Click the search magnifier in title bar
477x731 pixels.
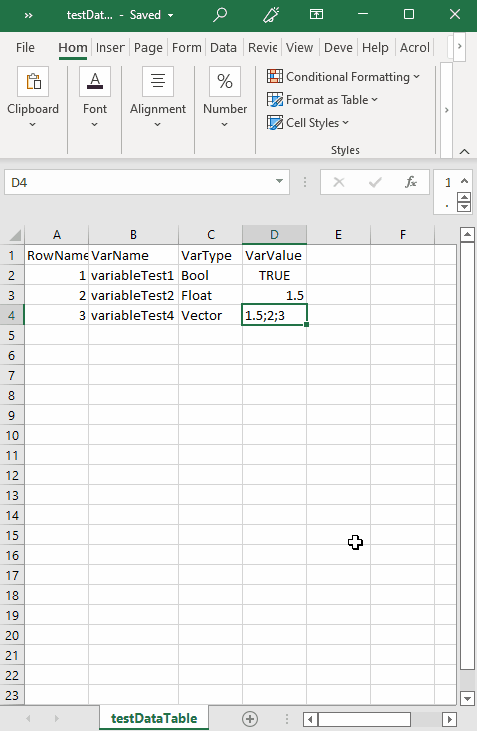click(x=220, y=14)
